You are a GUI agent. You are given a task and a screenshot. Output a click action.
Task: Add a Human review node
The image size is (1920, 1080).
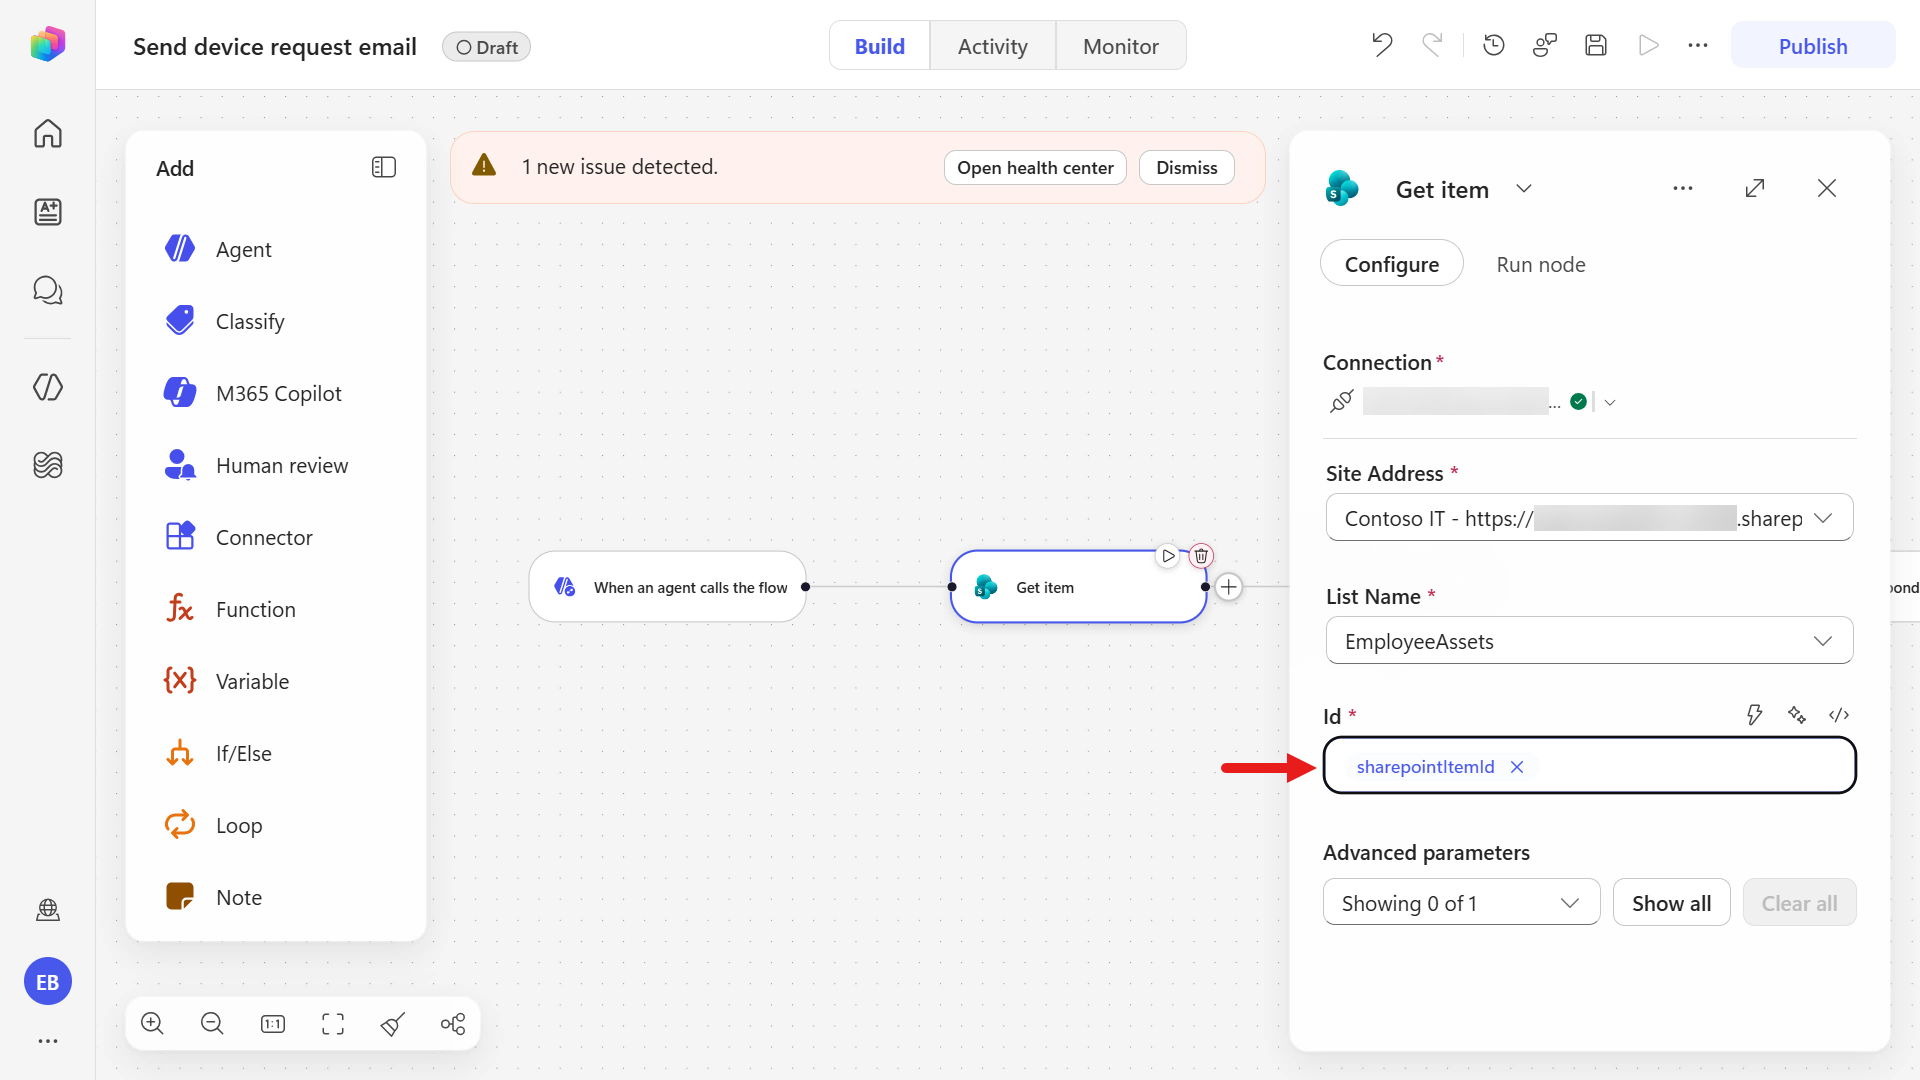pos(275,465)
